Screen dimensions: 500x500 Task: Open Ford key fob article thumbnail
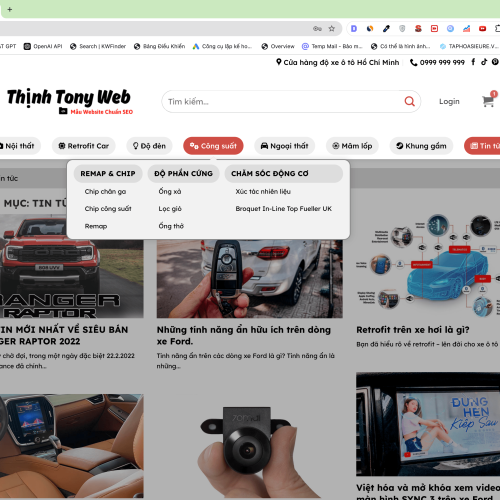pyautogui.click(x=250, y=279)
